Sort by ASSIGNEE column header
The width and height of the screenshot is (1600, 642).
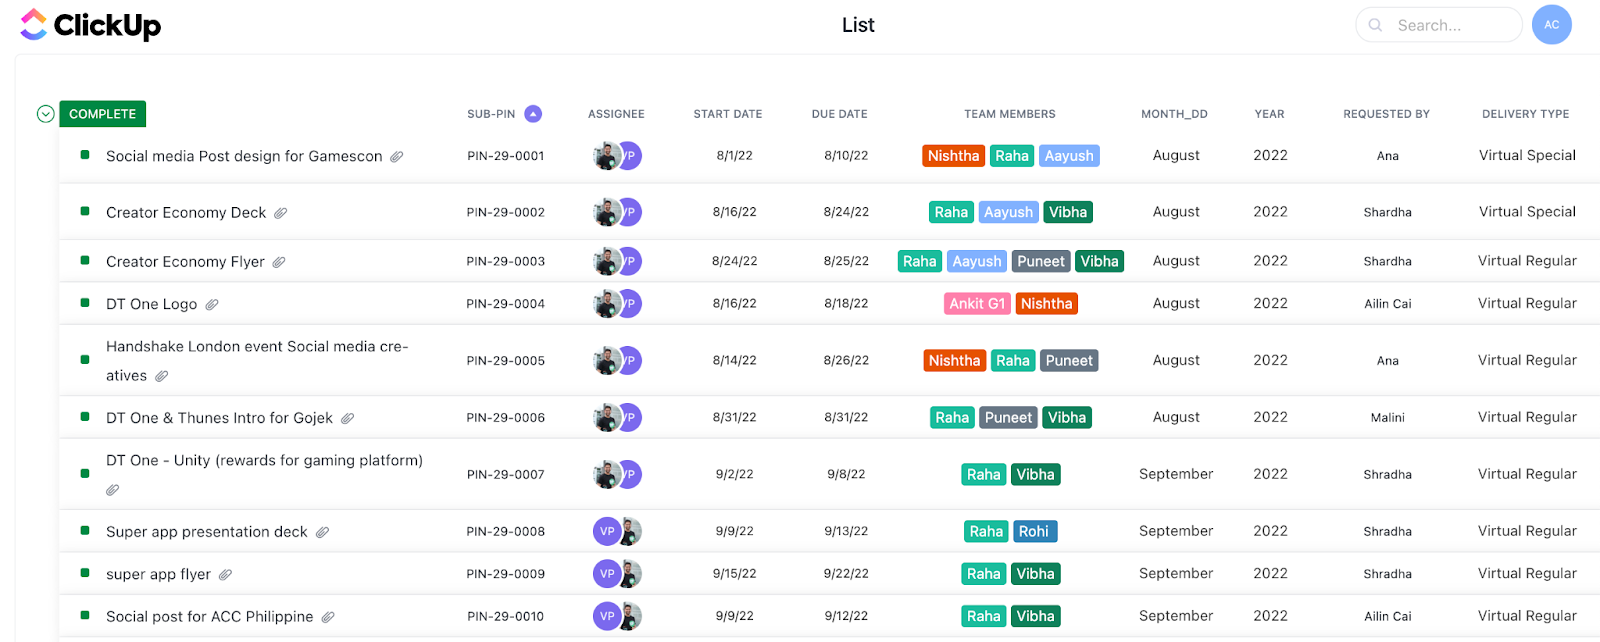pos(616,114)
